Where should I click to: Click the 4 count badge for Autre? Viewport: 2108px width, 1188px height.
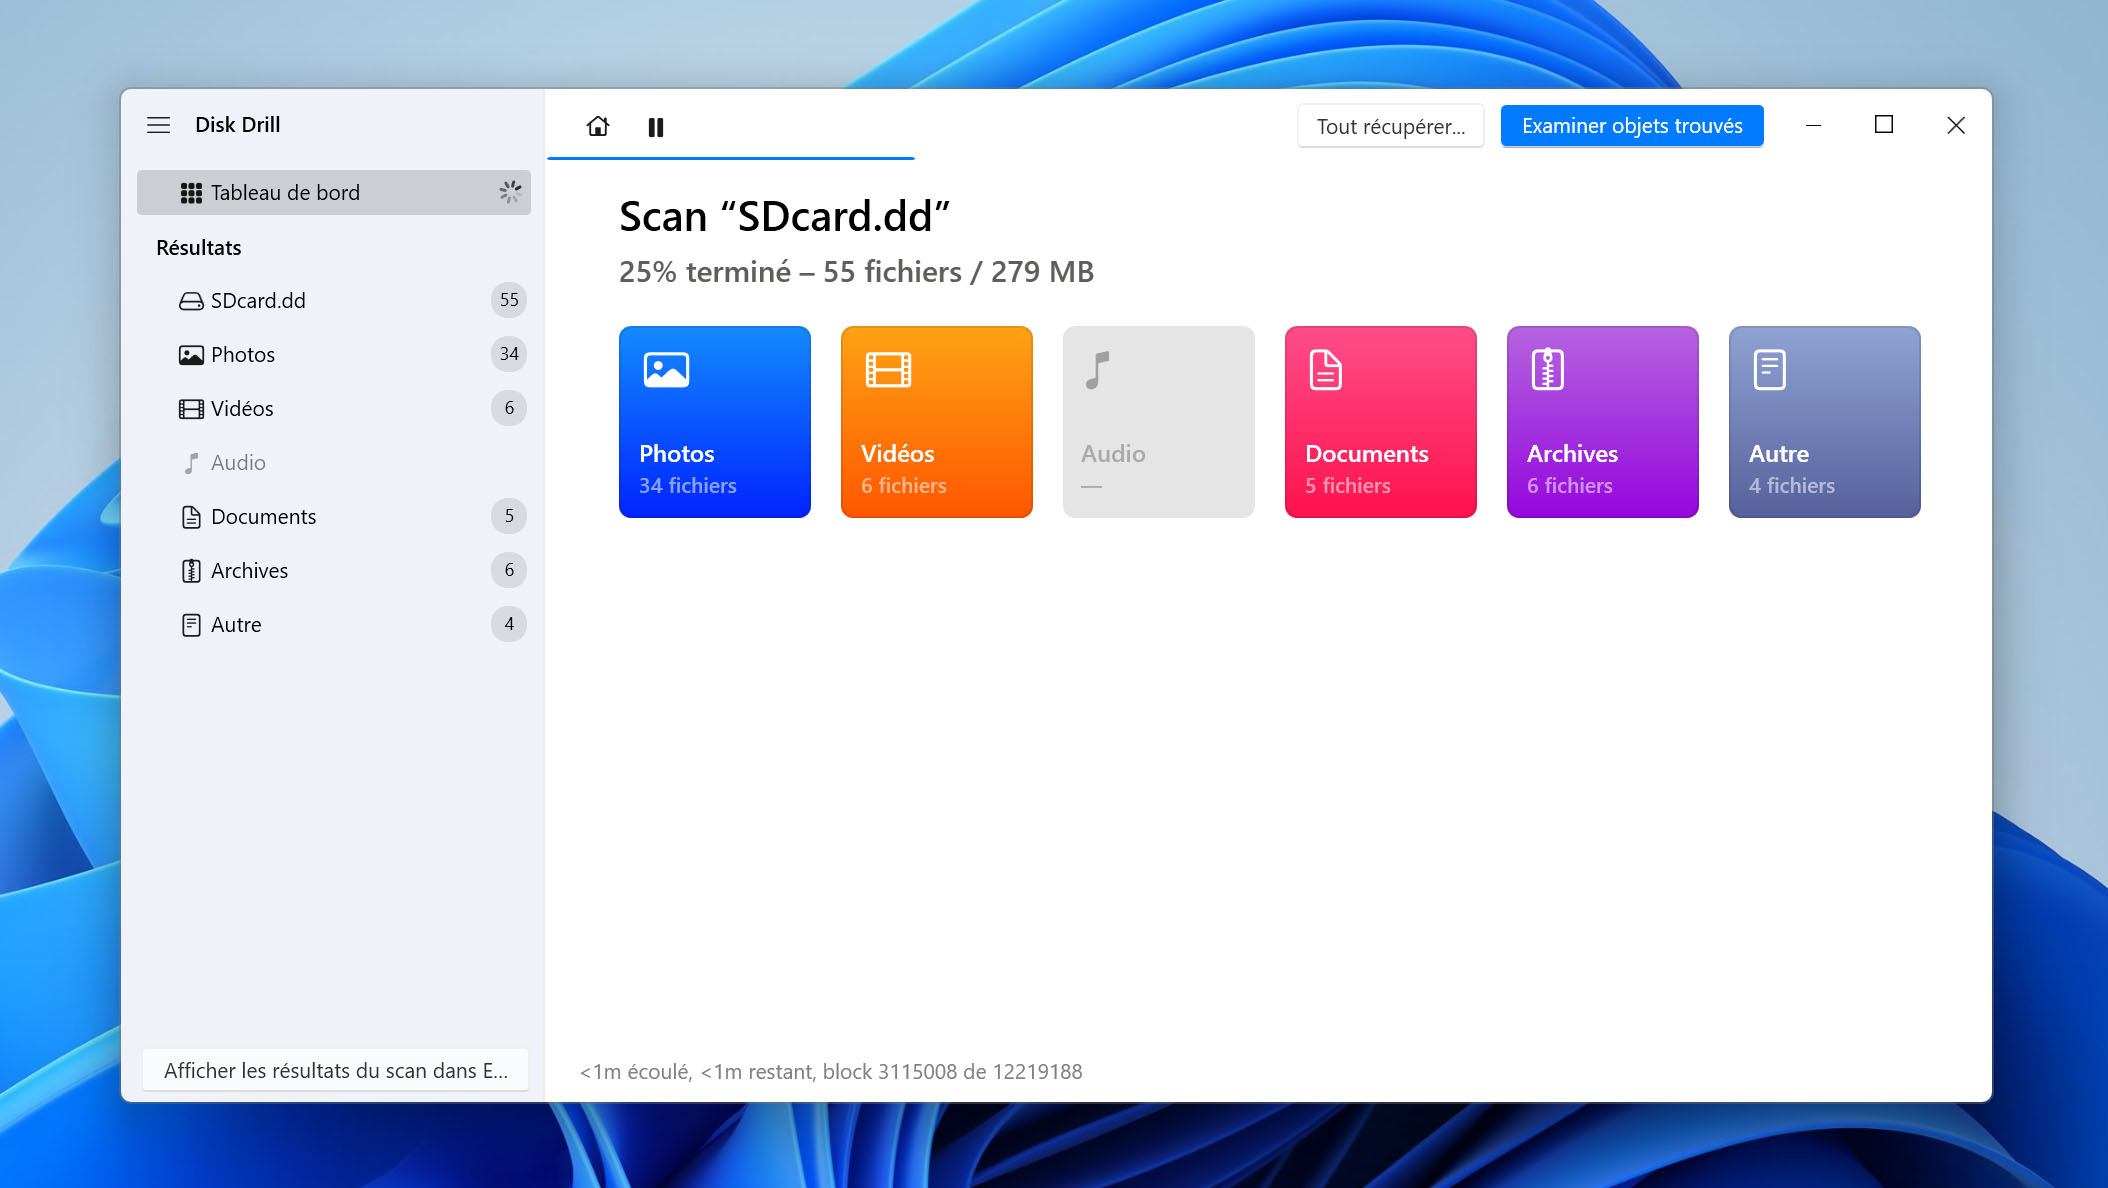tap(509, 624)
